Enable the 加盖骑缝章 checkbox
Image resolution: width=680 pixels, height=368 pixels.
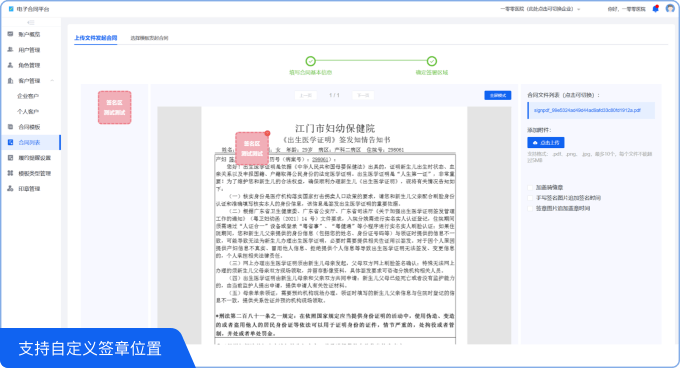pyautogui.click(x=530, y=187)
